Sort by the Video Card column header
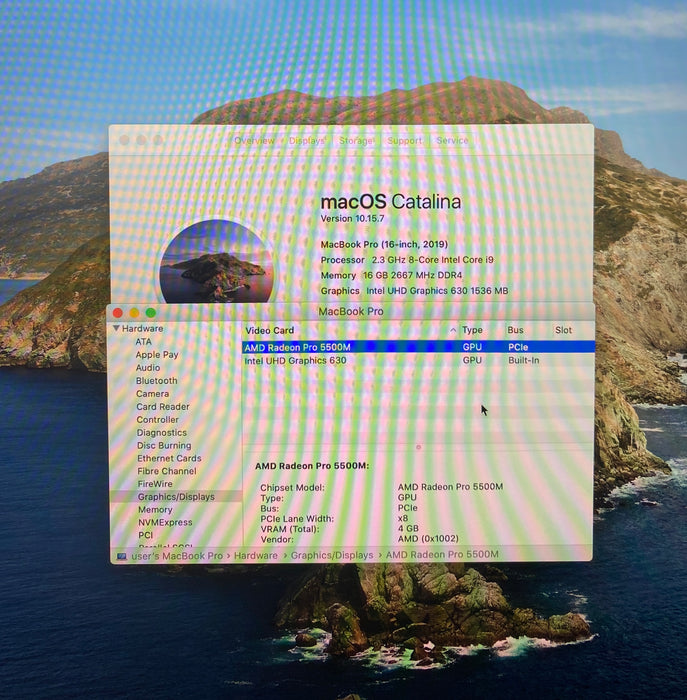 coord(270,330)
